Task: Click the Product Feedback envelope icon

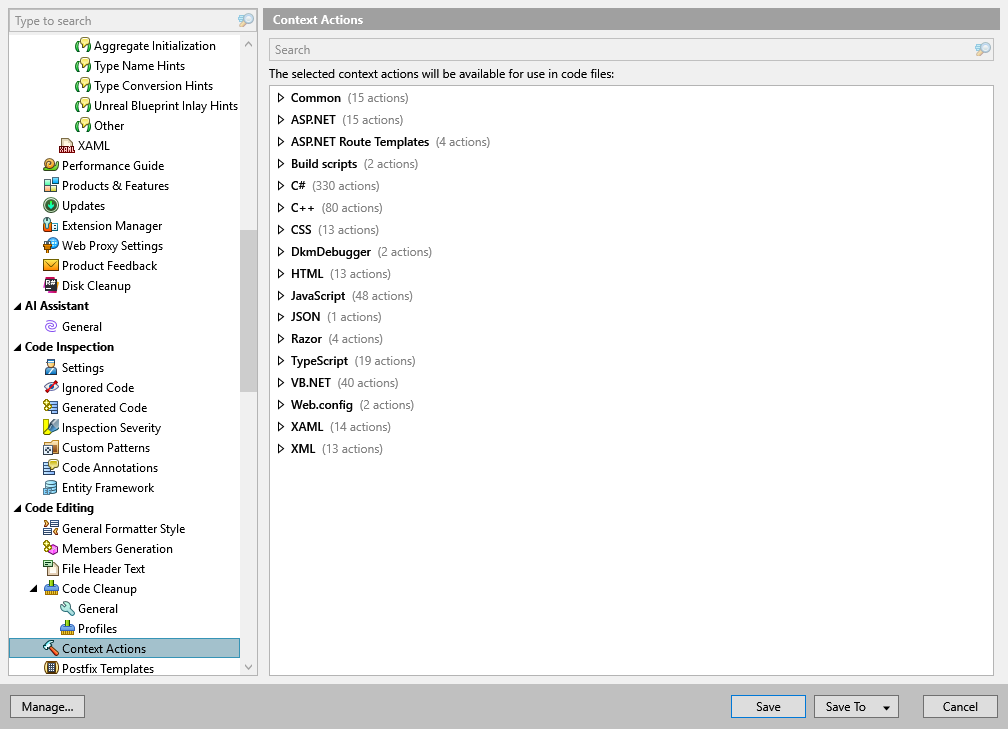Action: 51,265
